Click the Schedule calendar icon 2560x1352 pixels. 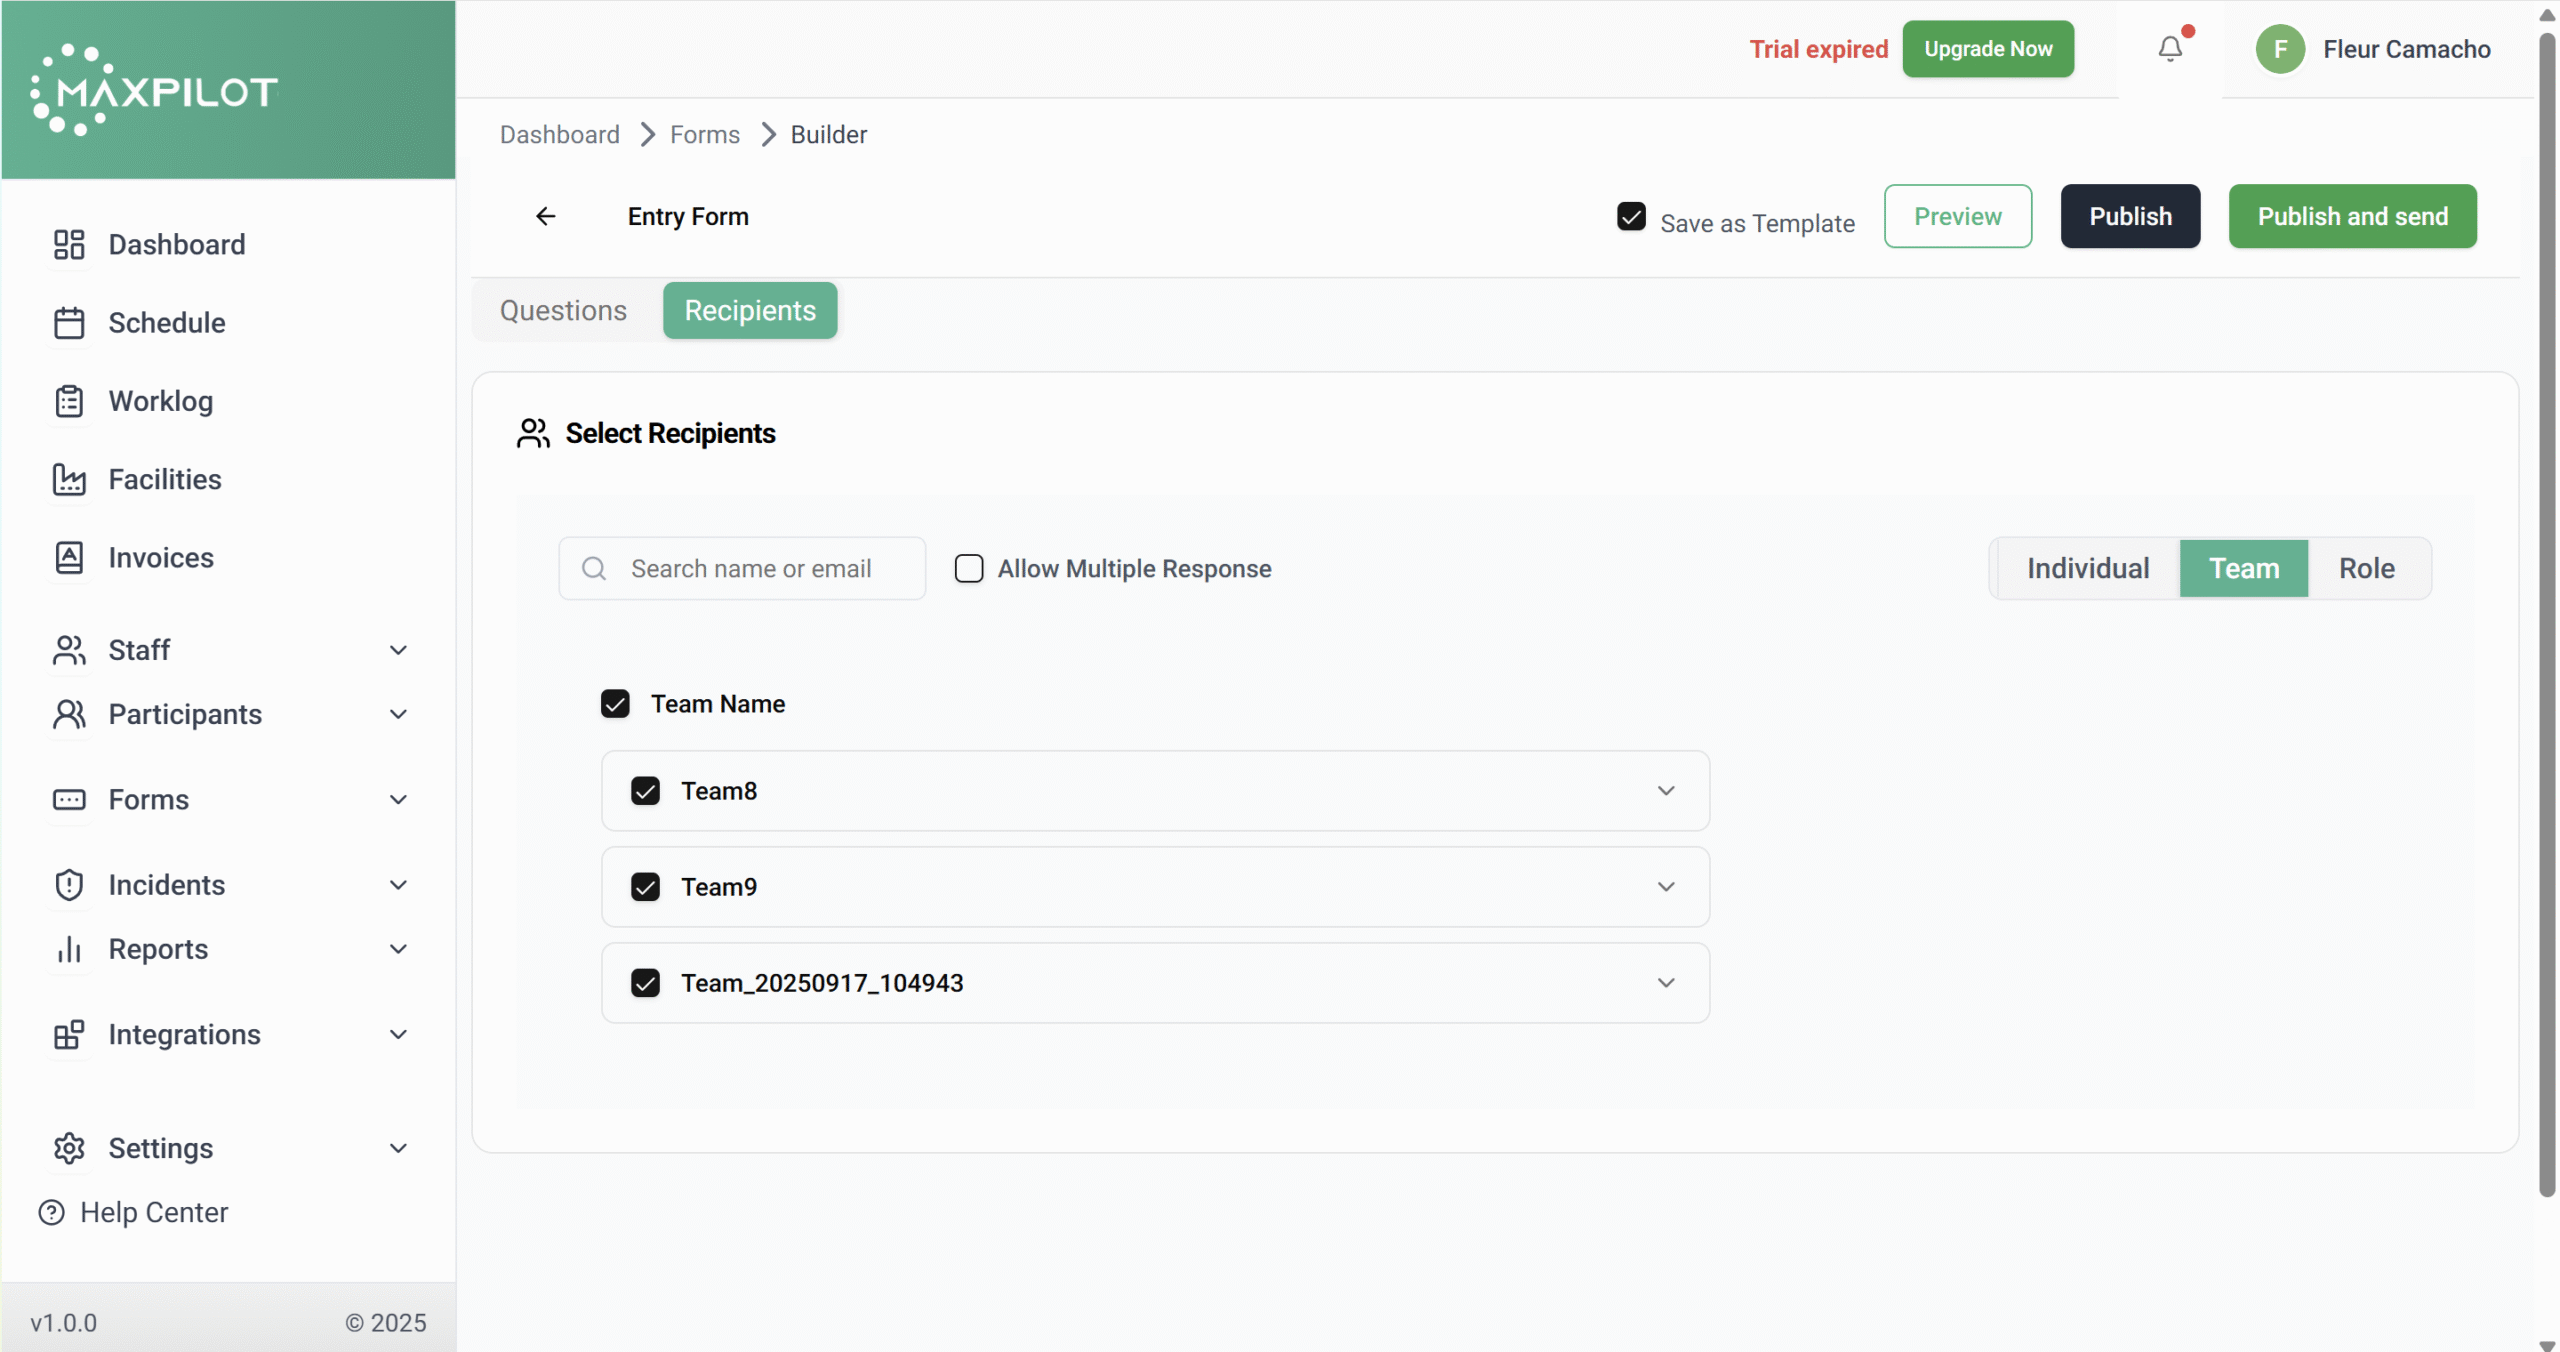pyautogui.click(x=69, y=323)
